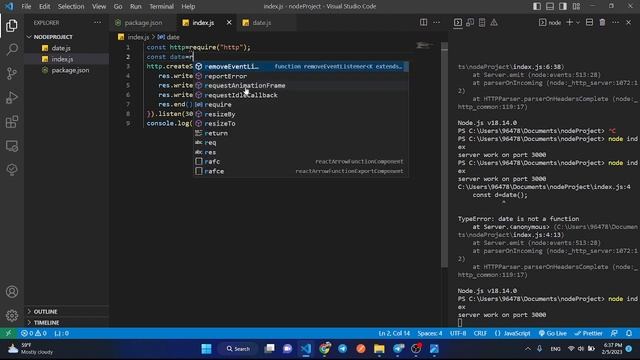
Task: Open package.json in the explorer tree
Action: (x=67, y=70)
